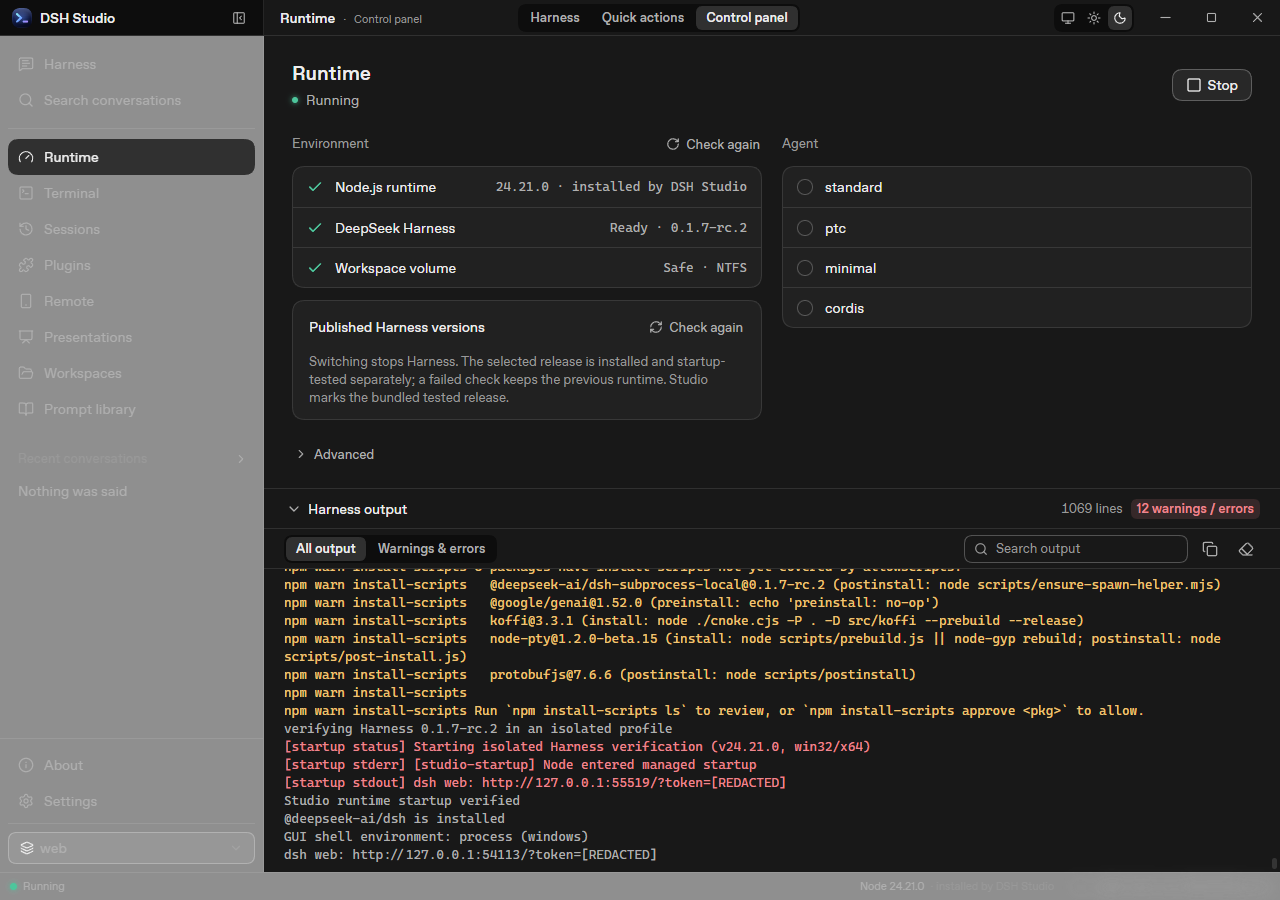Click the Remote device icon
Image resolution: width=1280 pixels, height=900 pixels.
click(27, 301)
